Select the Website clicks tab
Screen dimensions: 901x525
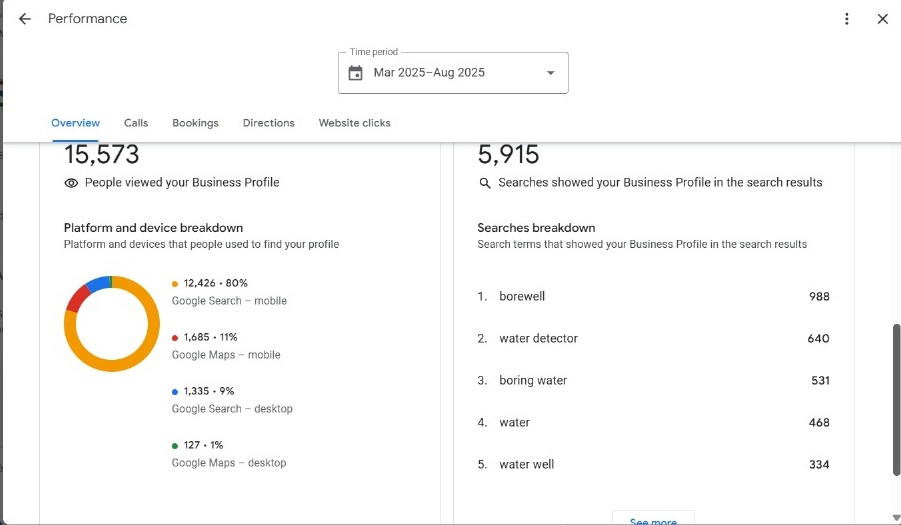354,123
